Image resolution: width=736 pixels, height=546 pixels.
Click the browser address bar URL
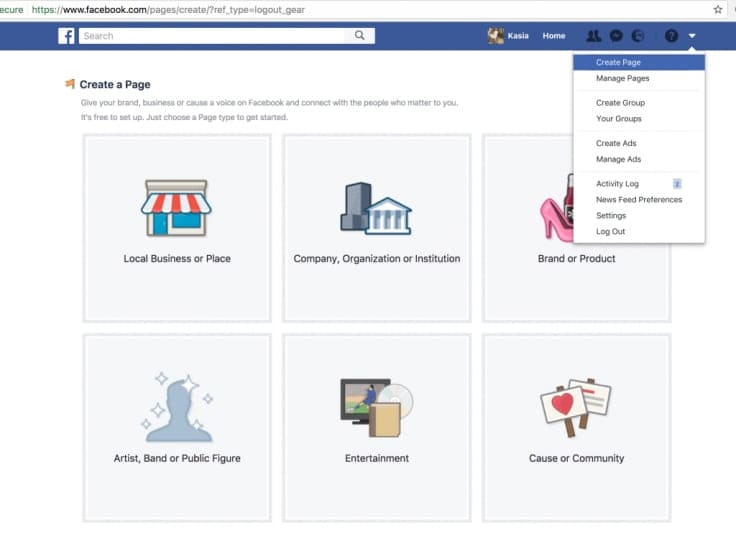(168, 9)
